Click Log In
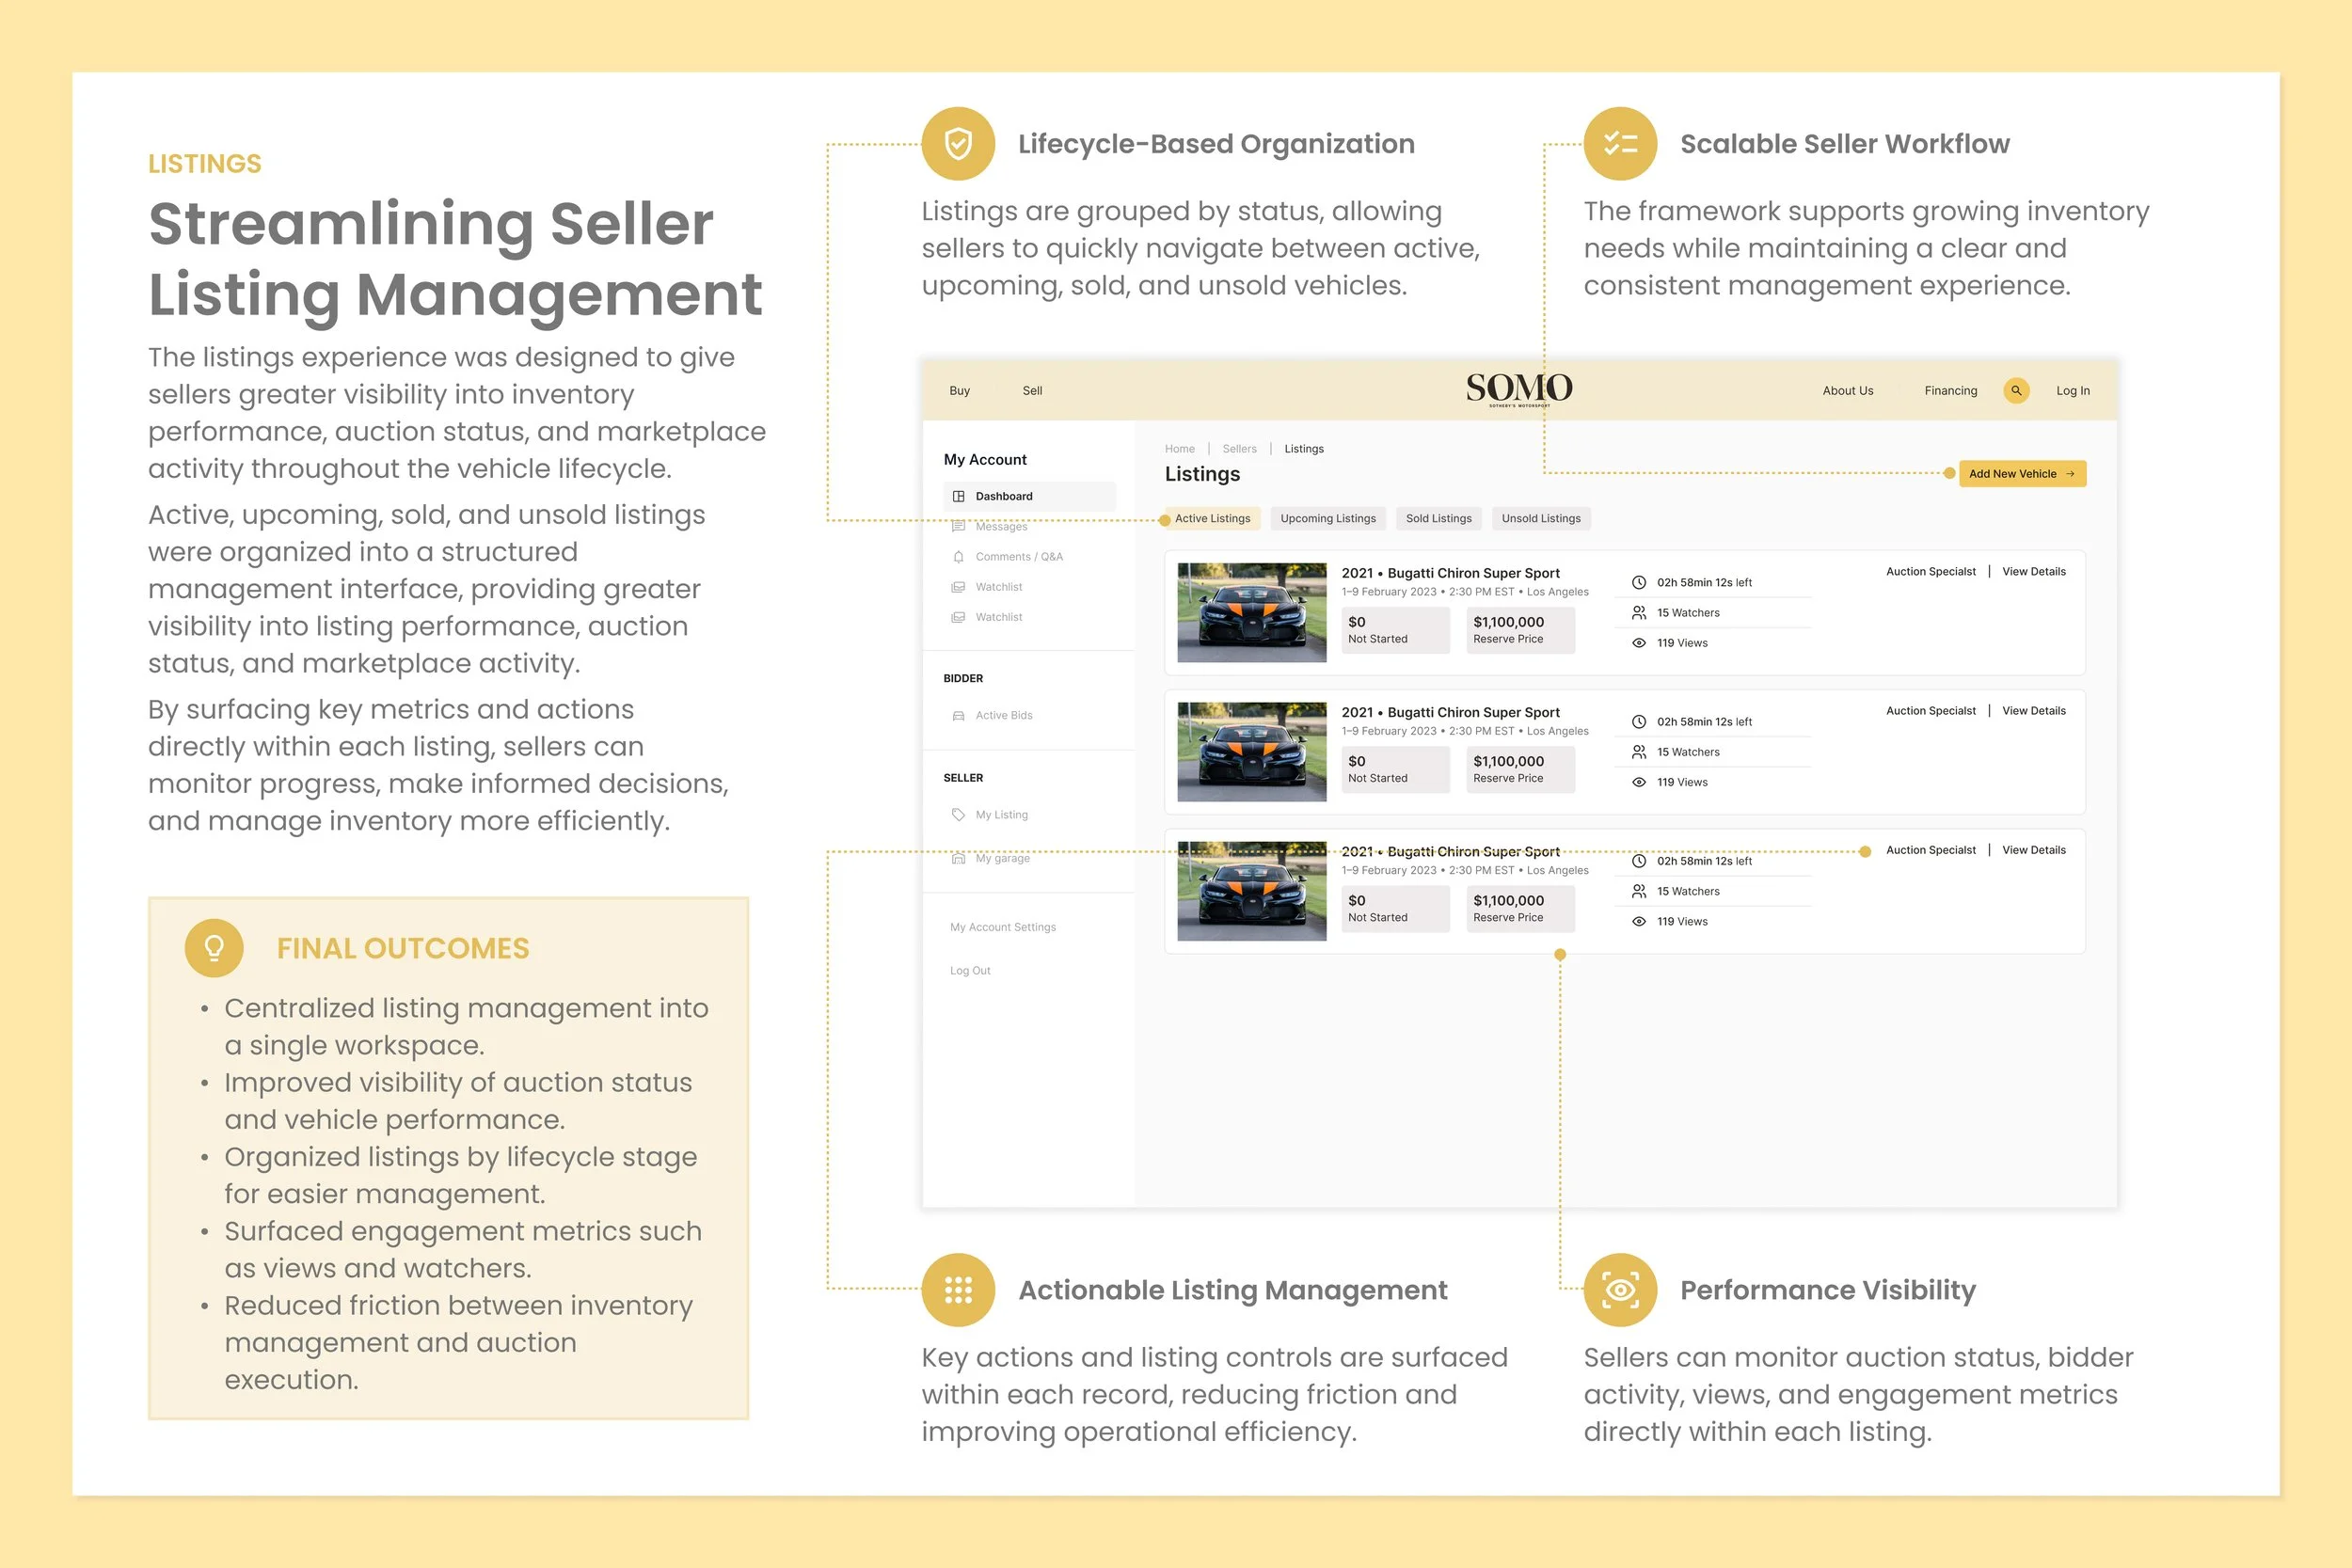This screenshot has width=2352, height=1568. [2072, 391]
